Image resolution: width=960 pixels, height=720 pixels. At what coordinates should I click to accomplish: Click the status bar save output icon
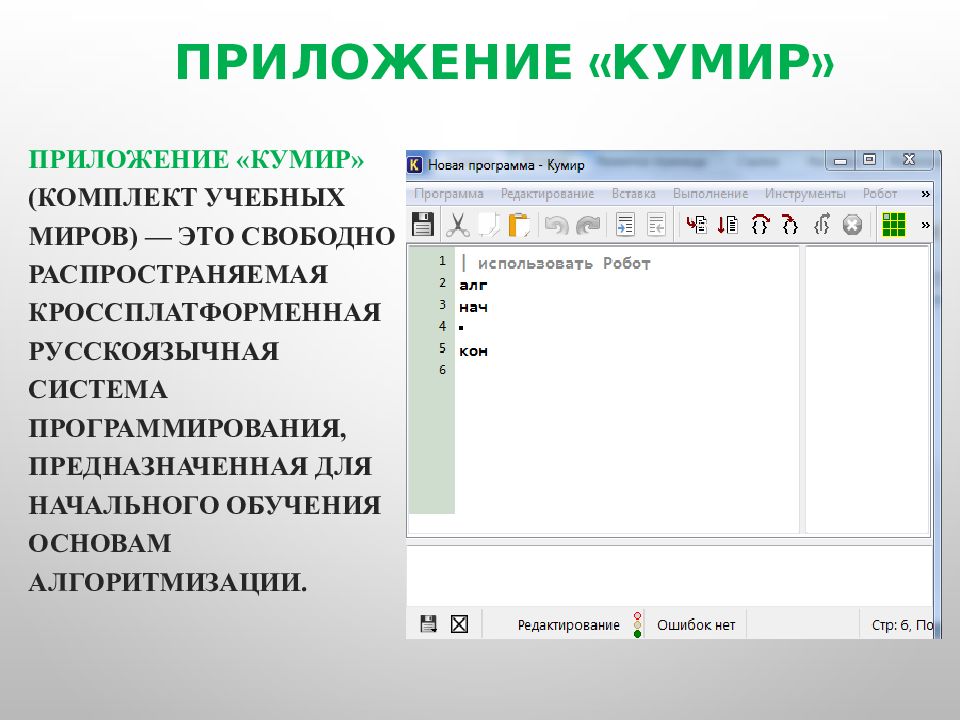point(429,624)
